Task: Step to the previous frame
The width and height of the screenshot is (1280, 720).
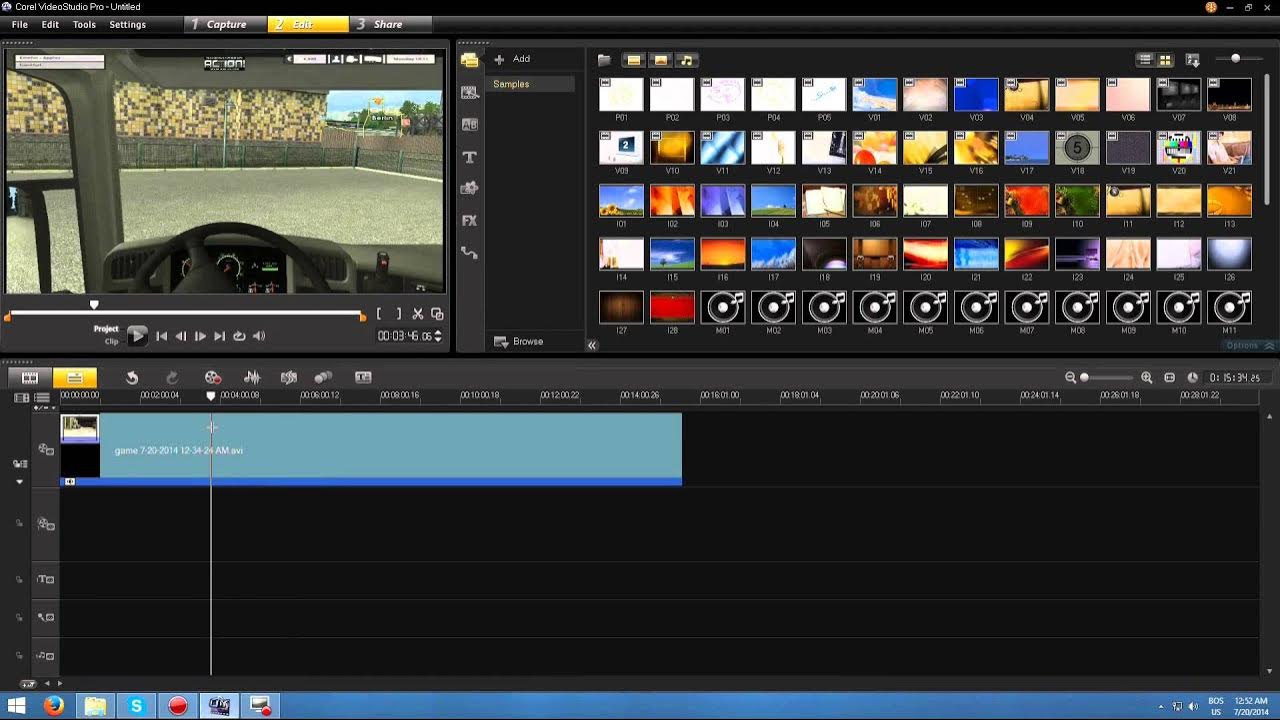Action: [x=181, y=336]
